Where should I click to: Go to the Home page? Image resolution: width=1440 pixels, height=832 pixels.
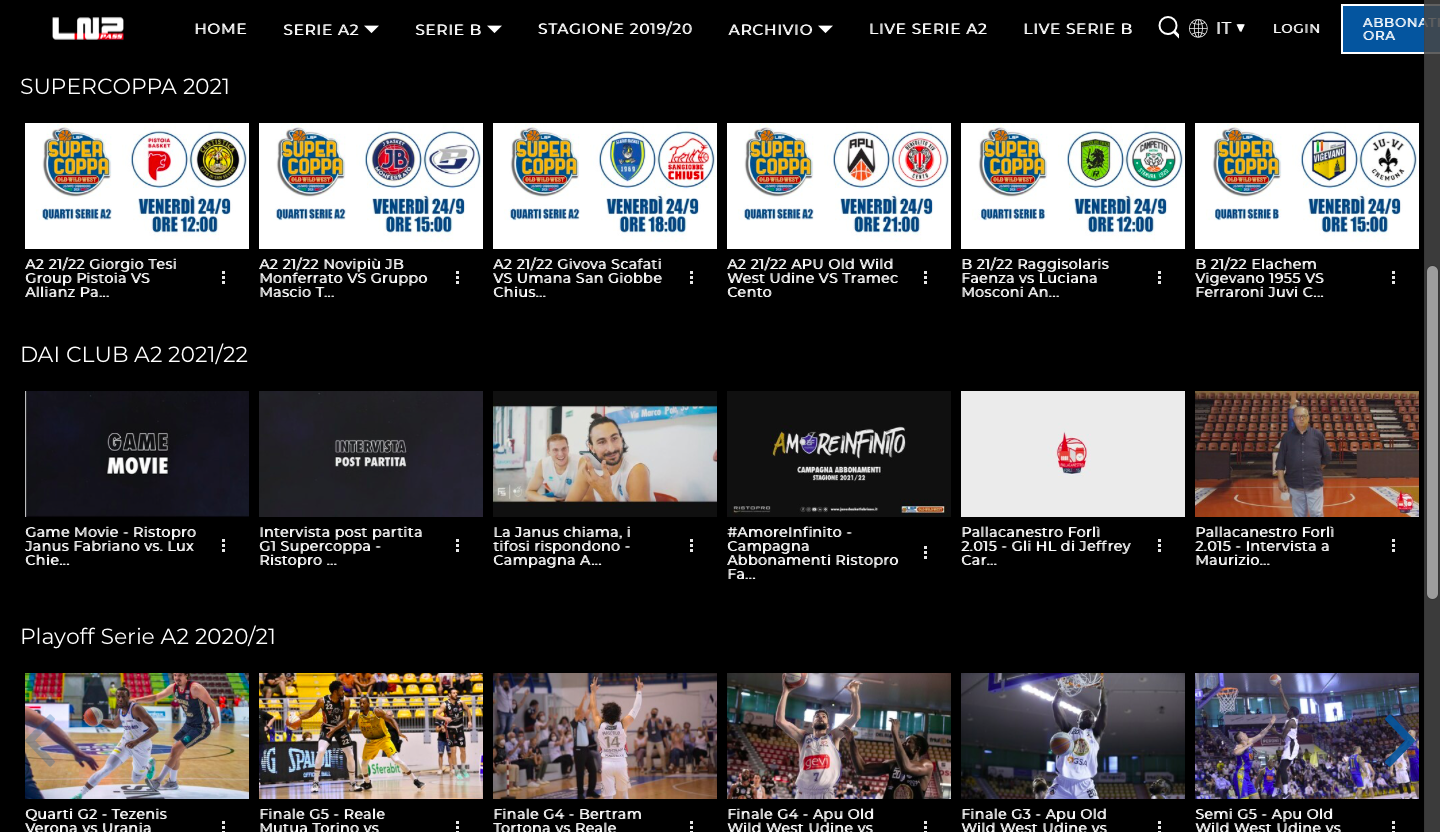(220, 29)
